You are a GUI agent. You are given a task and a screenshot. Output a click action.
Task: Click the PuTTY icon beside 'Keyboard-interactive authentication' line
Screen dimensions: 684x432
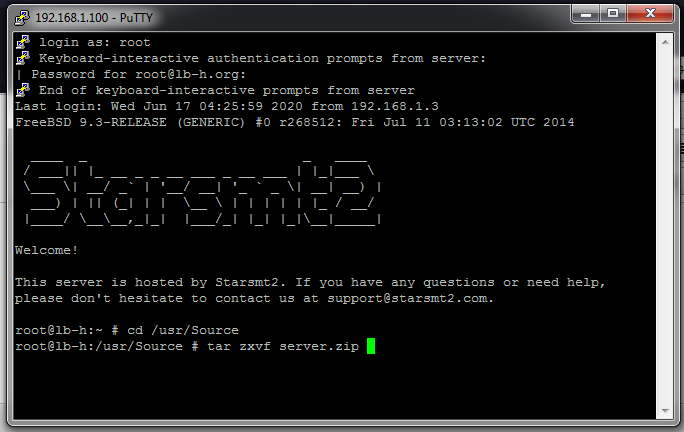click(x=23, y=58)
